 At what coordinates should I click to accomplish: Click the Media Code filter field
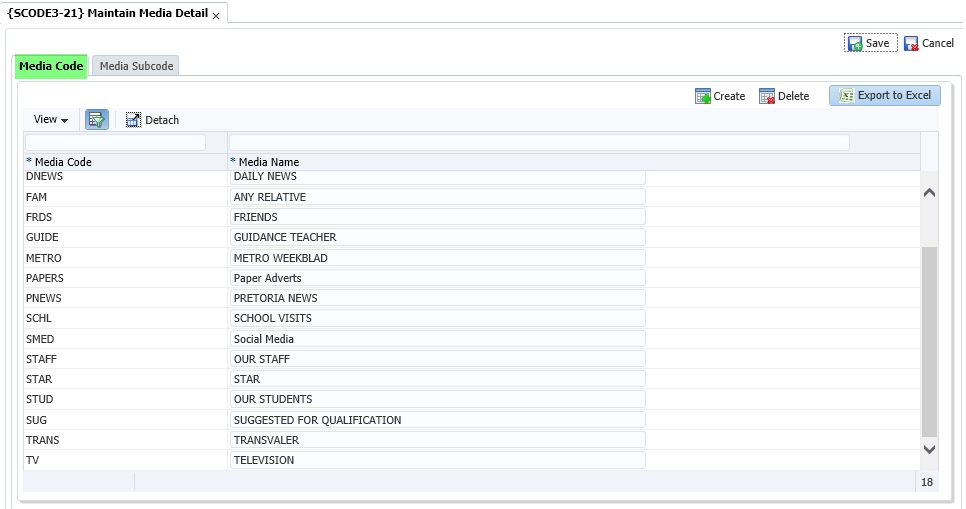[115, 143]
